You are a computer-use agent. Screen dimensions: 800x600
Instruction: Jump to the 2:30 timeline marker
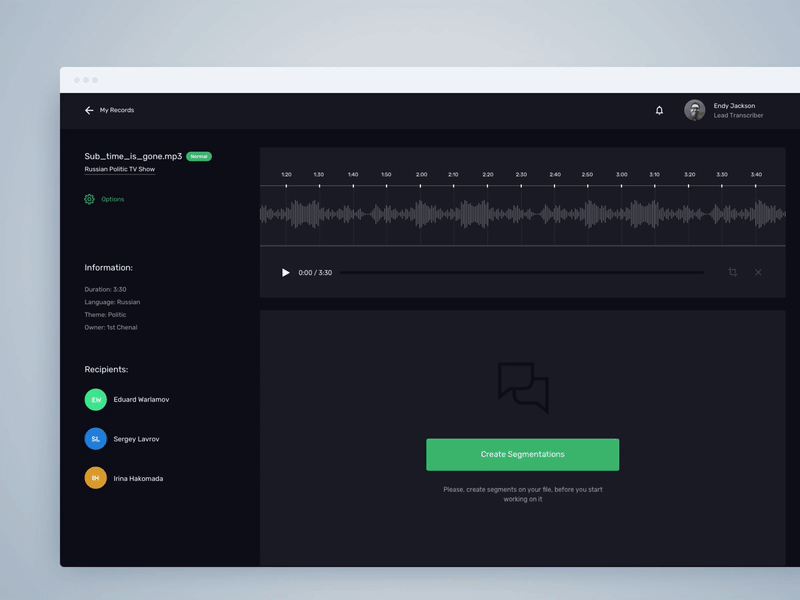point(521,174)
